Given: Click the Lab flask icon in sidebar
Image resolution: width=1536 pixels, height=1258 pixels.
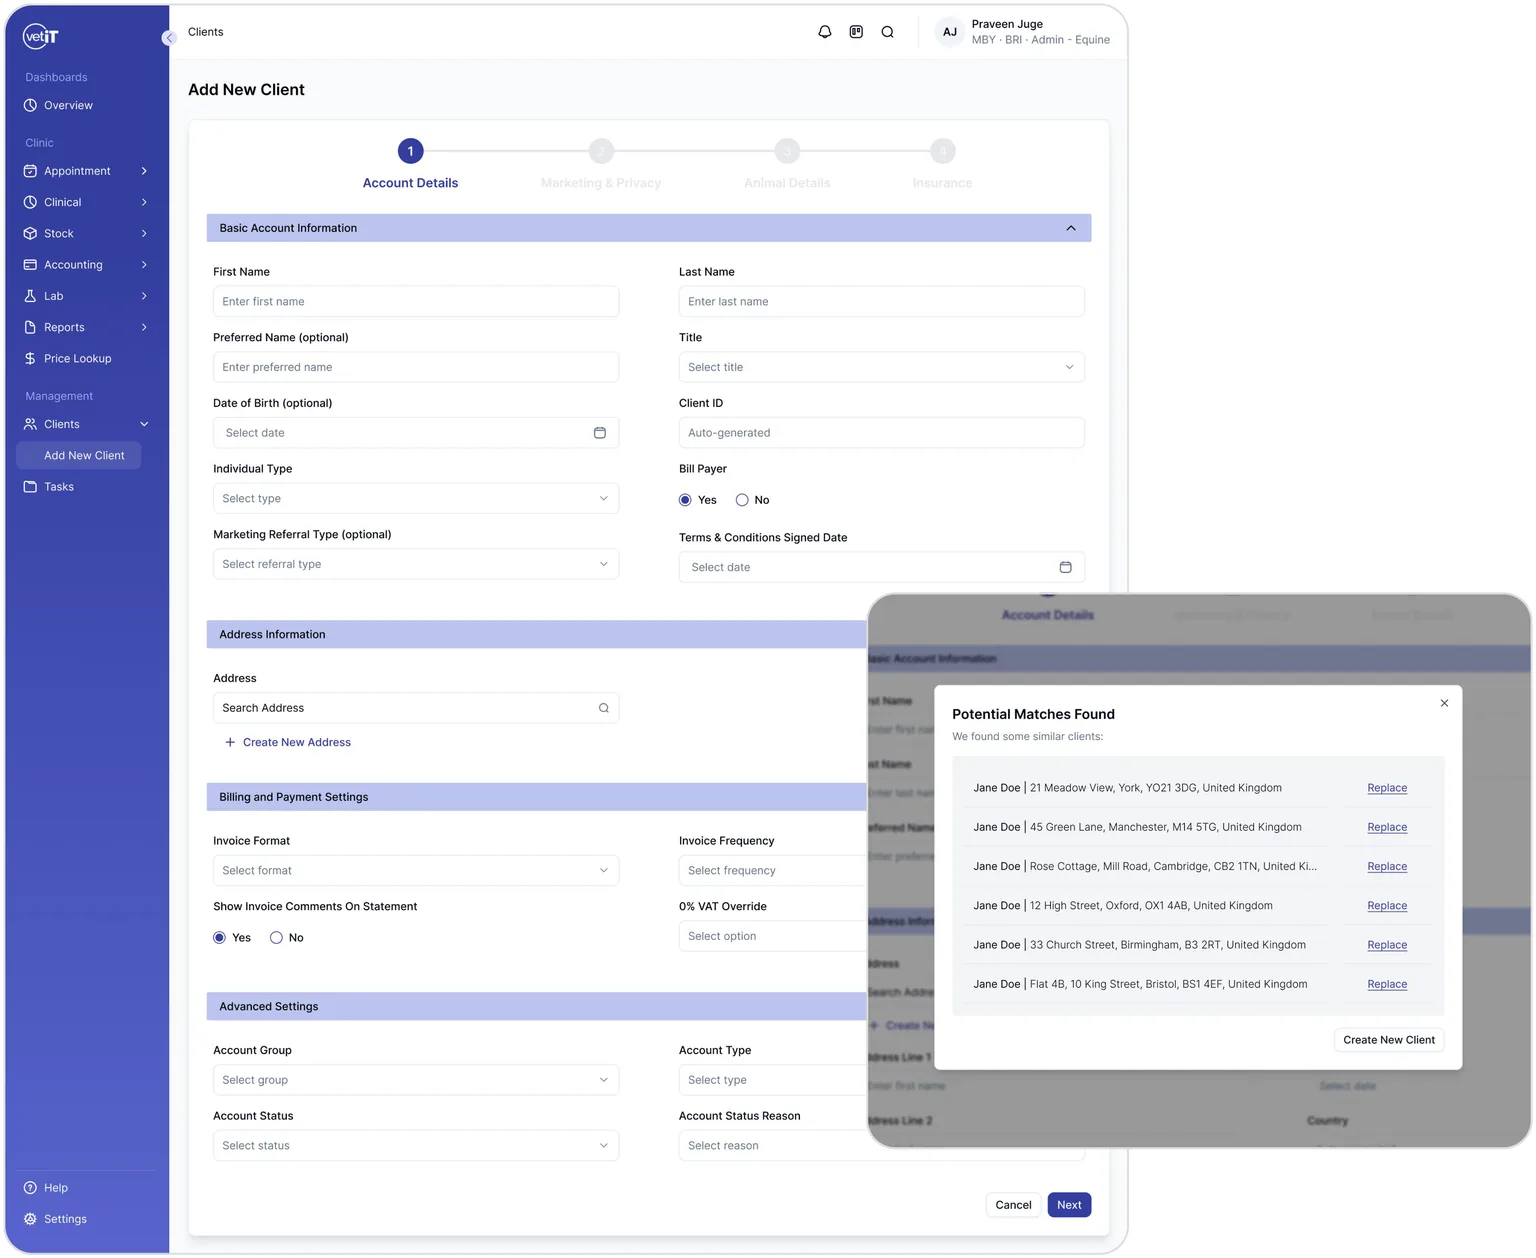Looking at the screenshot, I should coord(30,296).
